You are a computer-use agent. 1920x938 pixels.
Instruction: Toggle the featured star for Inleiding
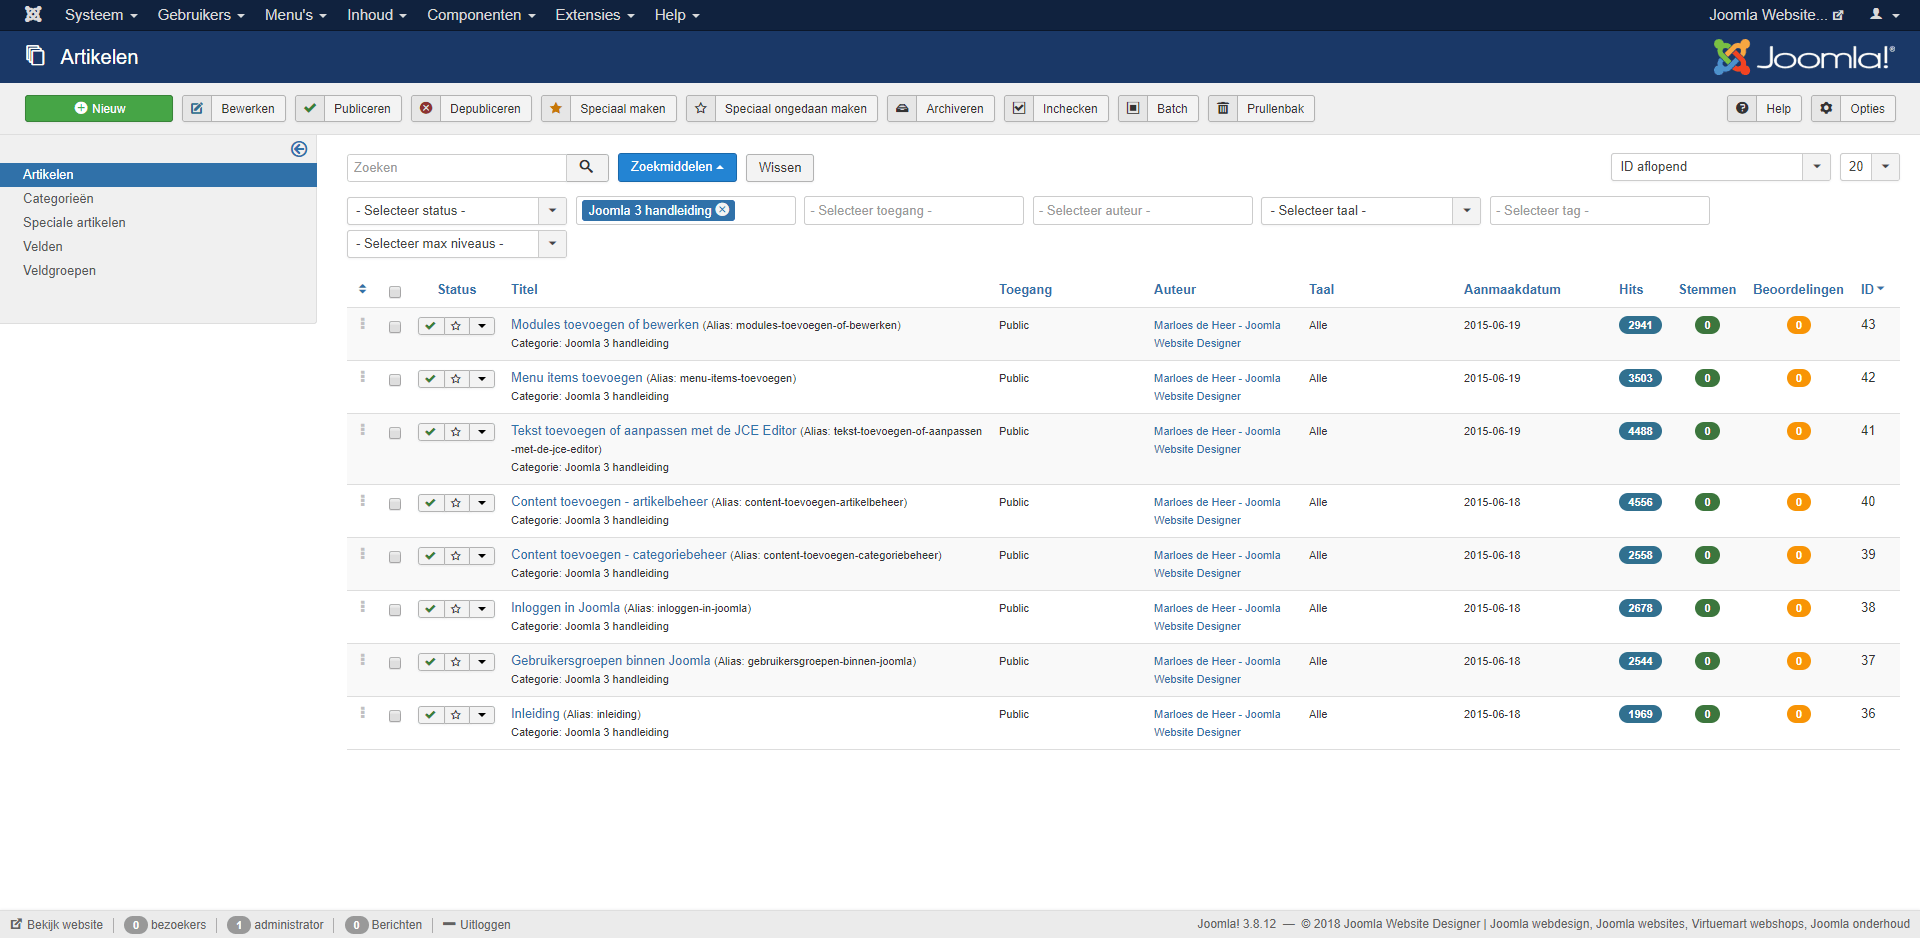point(456,714)
